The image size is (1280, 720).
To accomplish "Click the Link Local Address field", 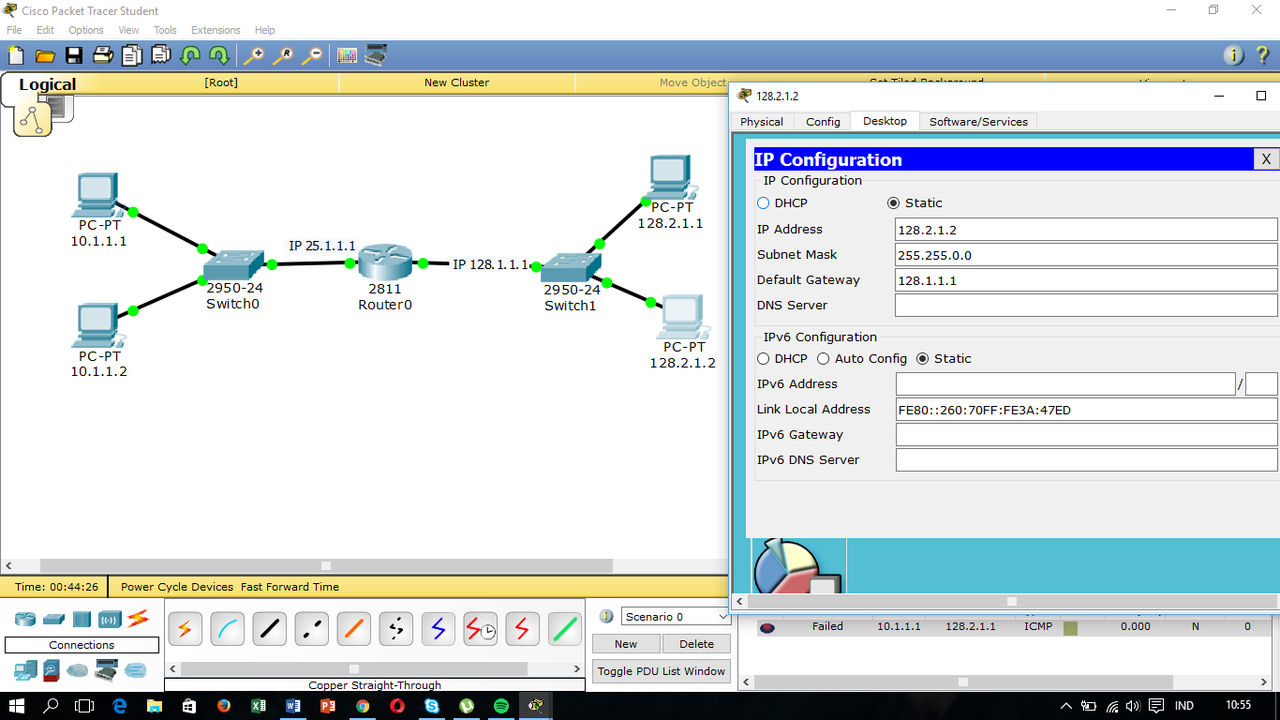I will pos(1086,410).
